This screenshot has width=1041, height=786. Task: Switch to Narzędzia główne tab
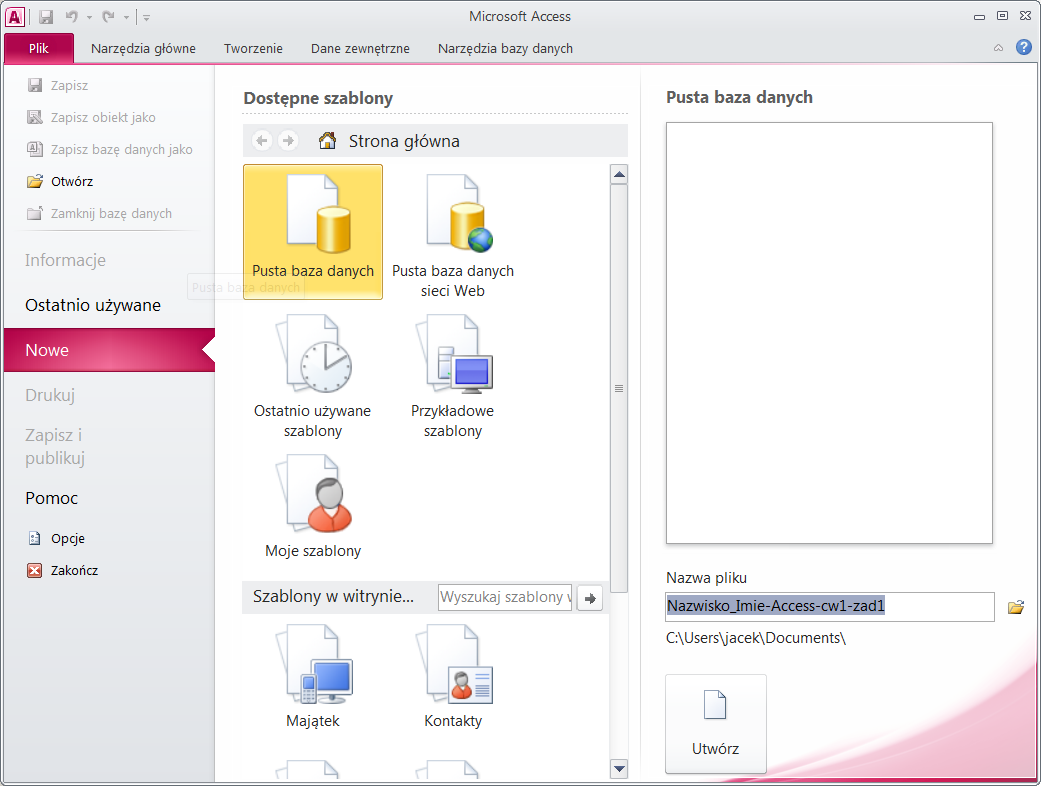pos(143,48)
